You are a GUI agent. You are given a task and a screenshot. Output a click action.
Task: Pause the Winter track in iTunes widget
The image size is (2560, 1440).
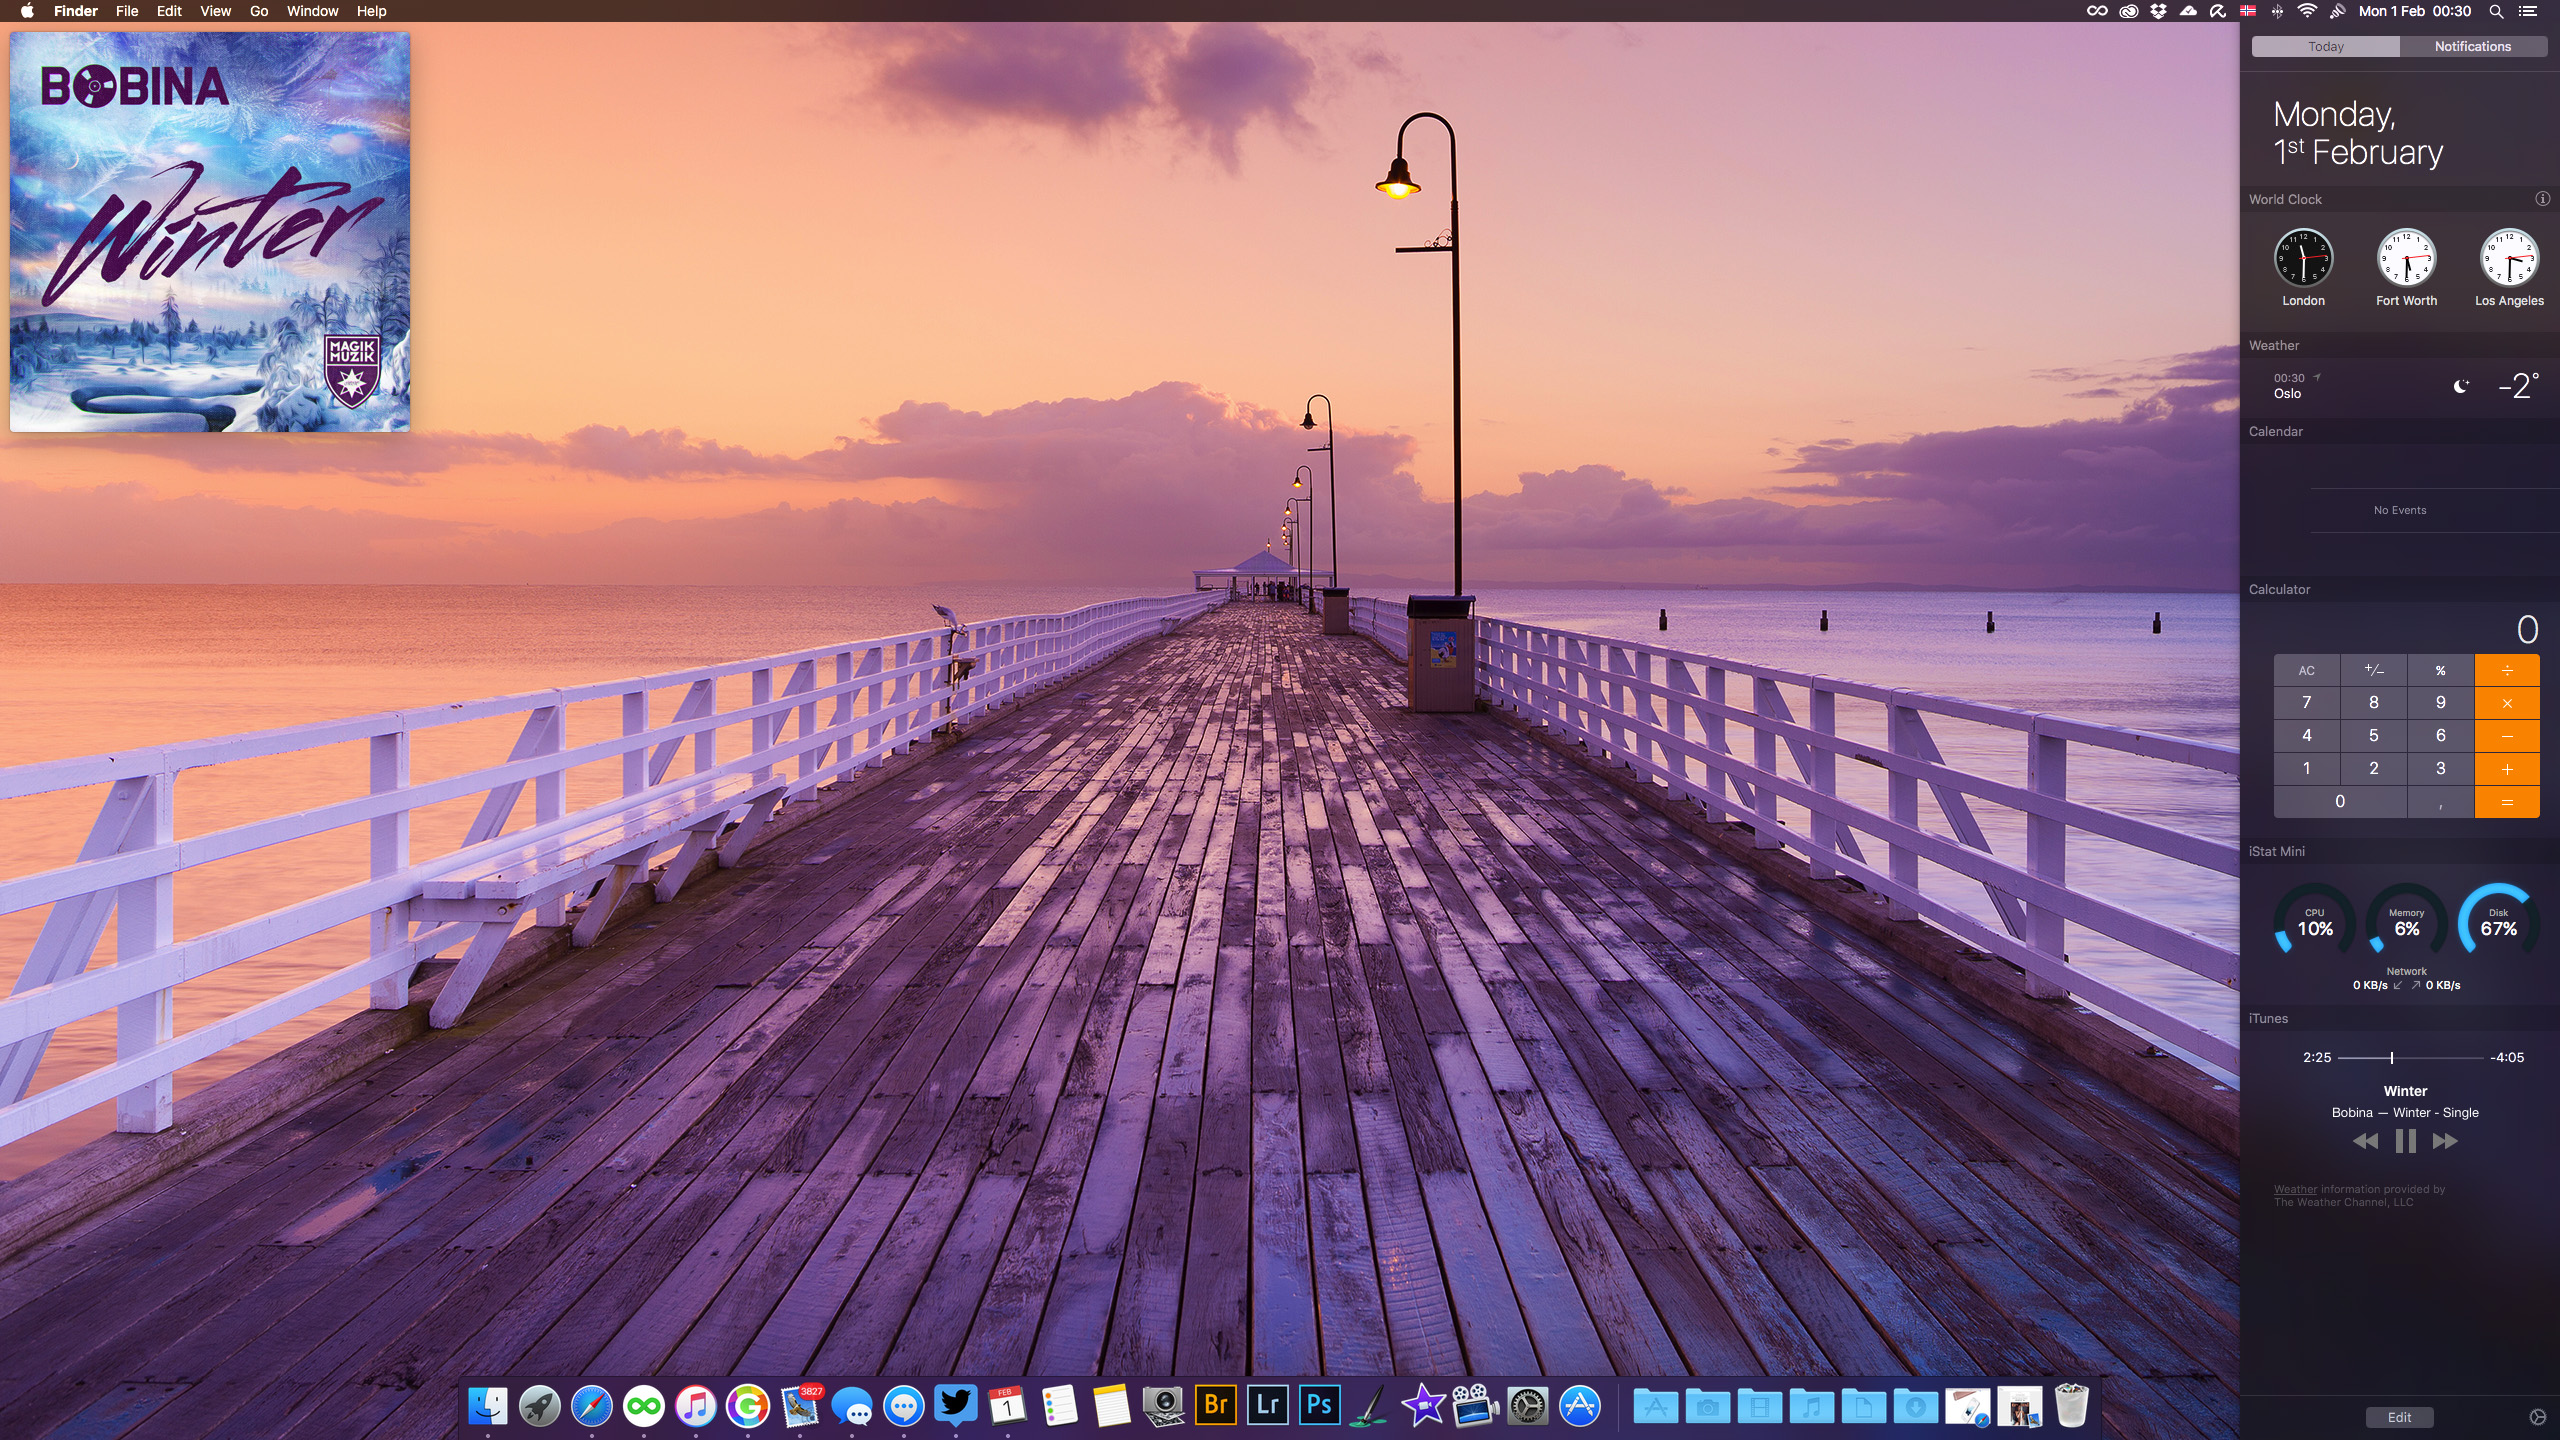(2405, 1141)
